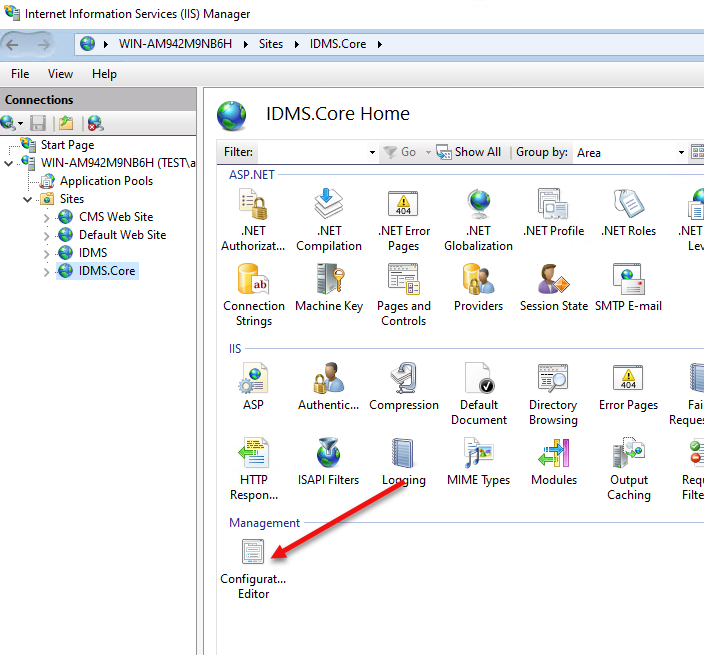Click inside the Filter input field
The image size is (704, 655).
pyautogui.click(x=312, y=152)
